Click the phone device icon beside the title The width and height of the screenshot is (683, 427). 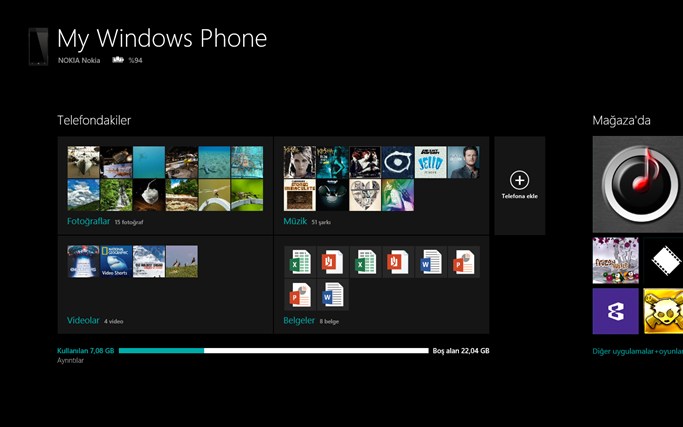[x=38, y=46]
